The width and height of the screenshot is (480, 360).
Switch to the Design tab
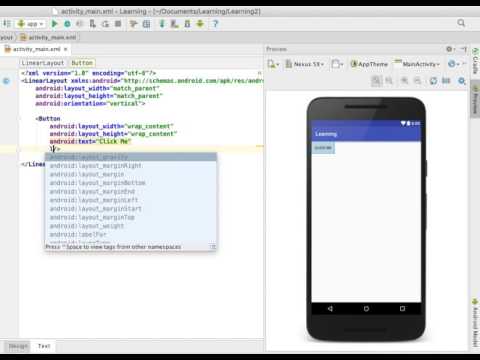[x=18, y=346]
